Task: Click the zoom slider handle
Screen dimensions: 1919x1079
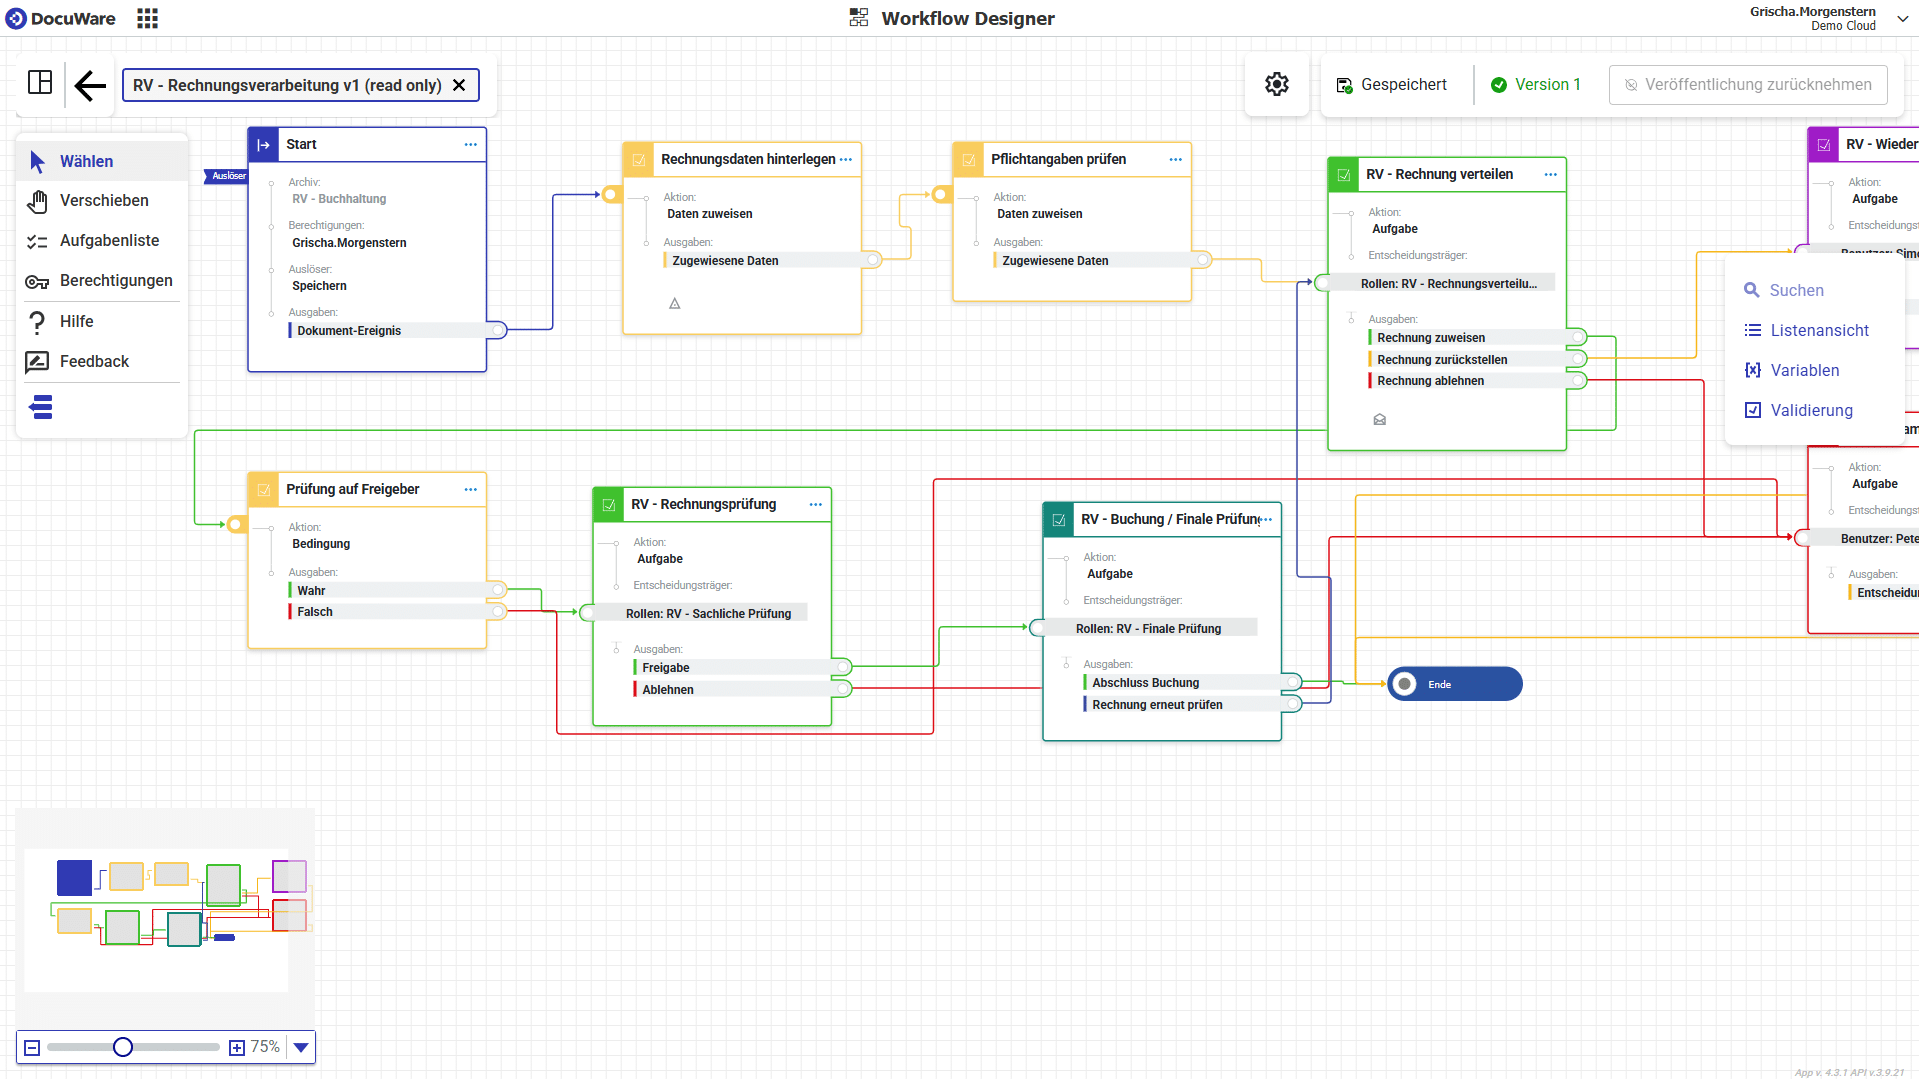Action: point(123,1047)
